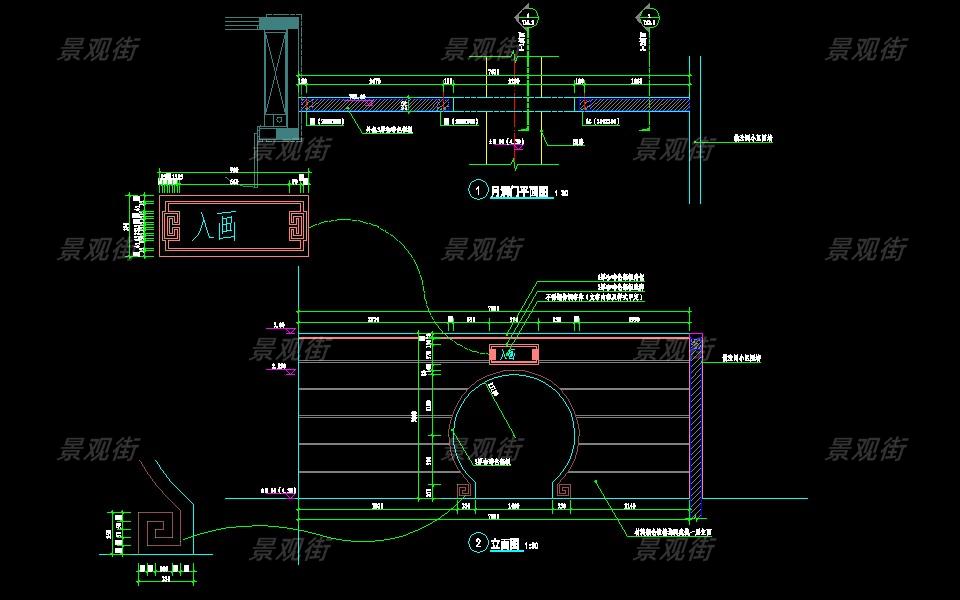The width and height of the screenshot is (960, 600).
Task: Click the right spiral ornament at moon gate base
Action: pos(564,490)
